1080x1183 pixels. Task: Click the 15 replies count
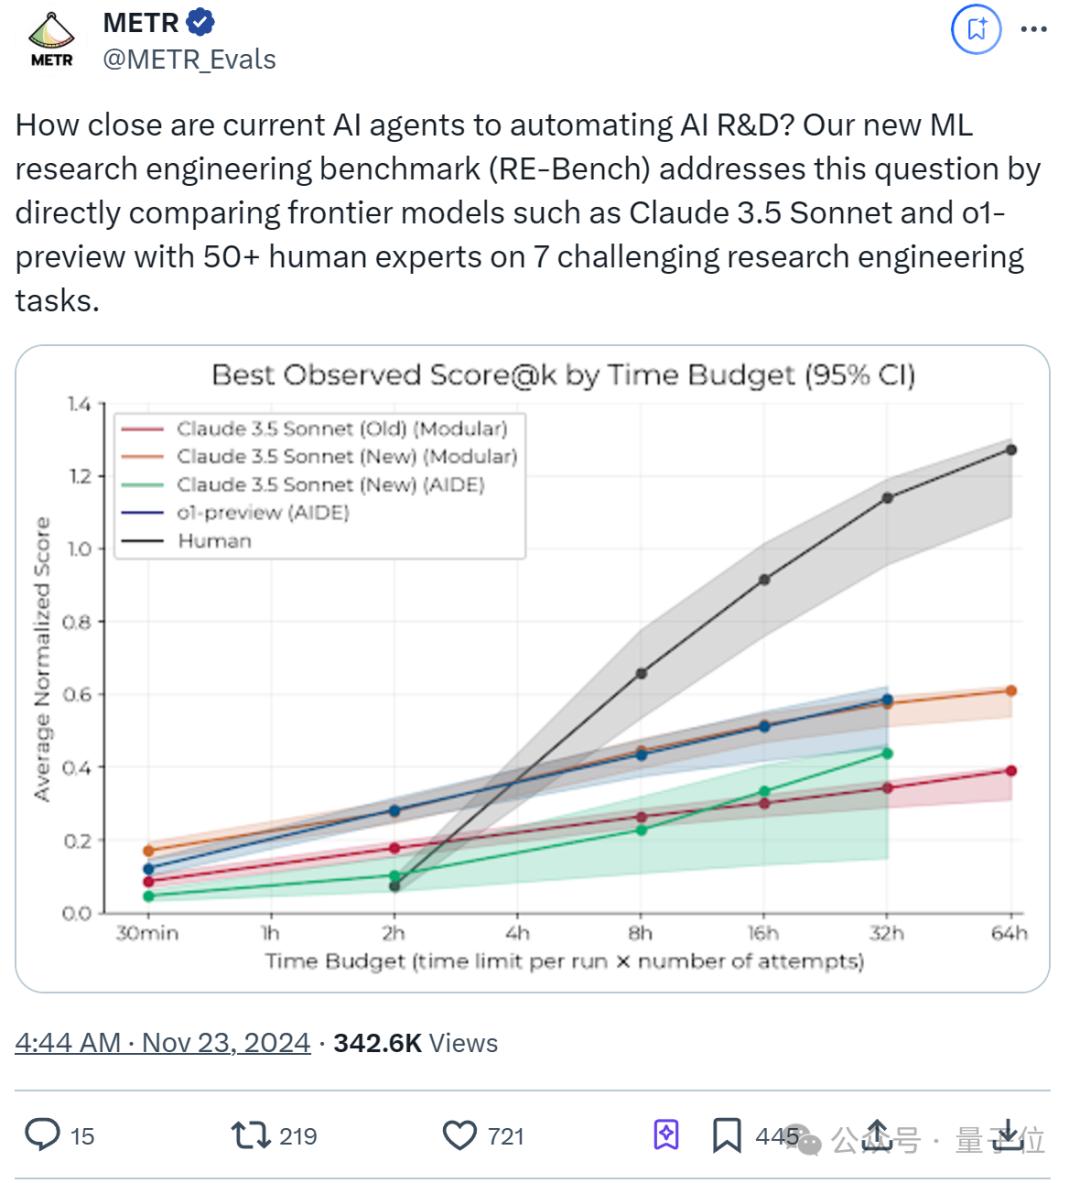coord(82,1136)
